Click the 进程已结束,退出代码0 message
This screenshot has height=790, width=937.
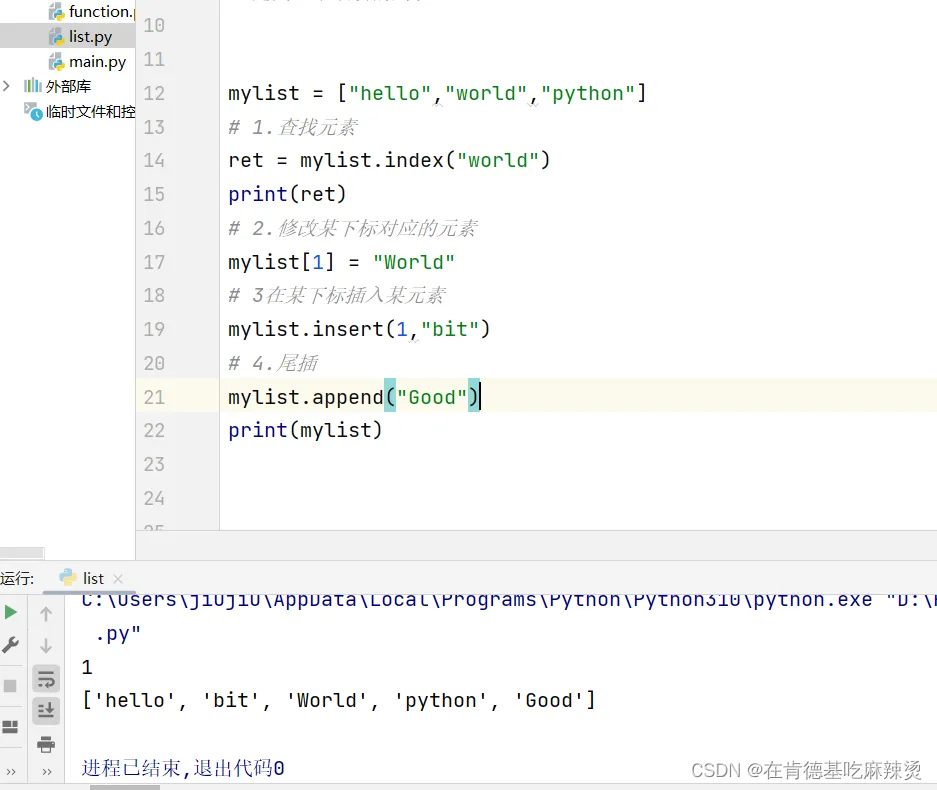point(183,768)
